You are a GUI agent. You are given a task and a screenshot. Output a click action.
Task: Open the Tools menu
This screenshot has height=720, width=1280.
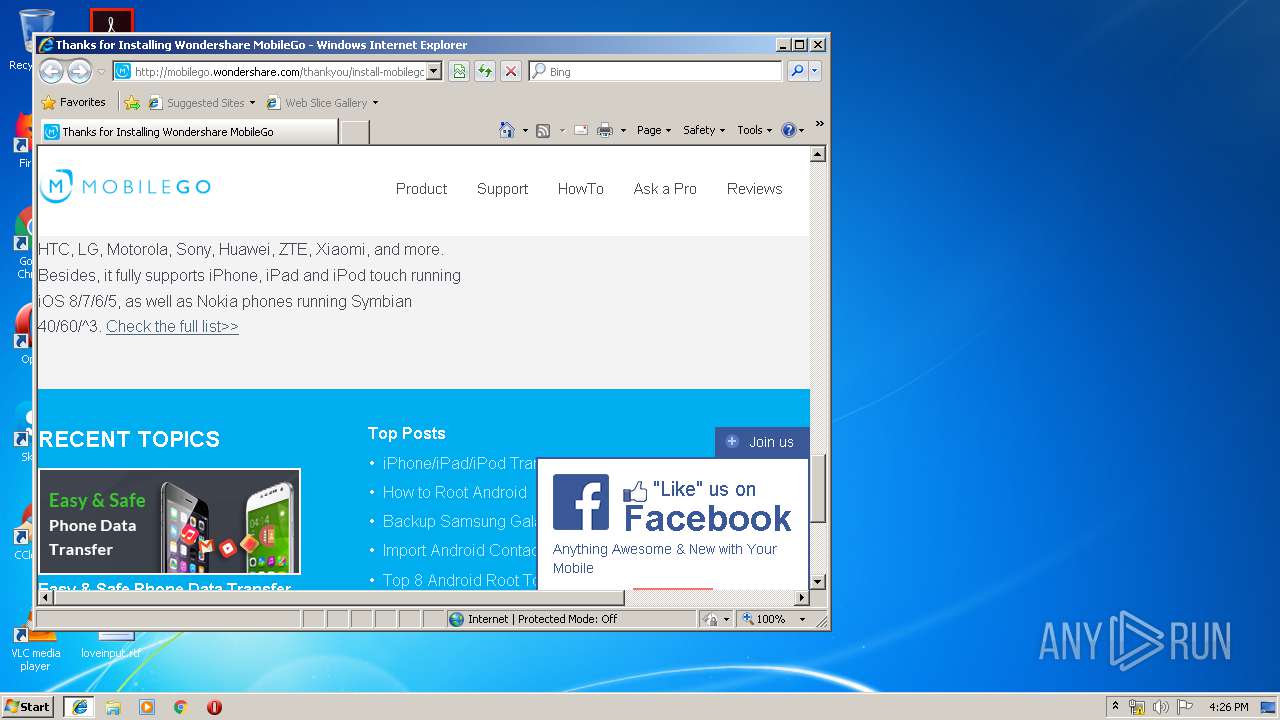(755, 130)
